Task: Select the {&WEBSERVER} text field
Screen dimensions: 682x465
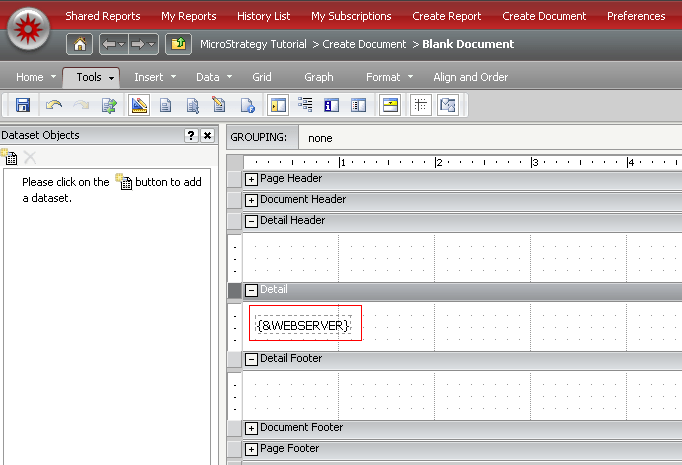Action: point(304,325)
